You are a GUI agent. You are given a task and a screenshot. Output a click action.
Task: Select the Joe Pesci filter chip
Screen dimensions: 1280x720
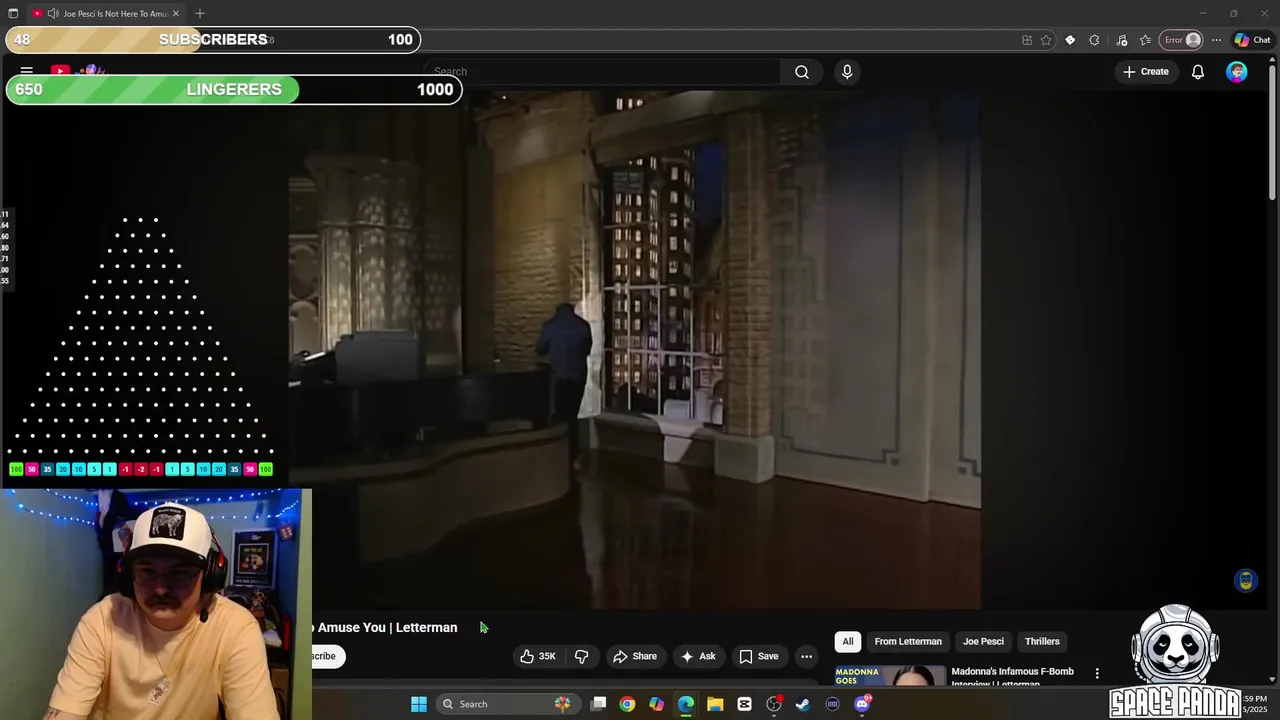[983, 641]
